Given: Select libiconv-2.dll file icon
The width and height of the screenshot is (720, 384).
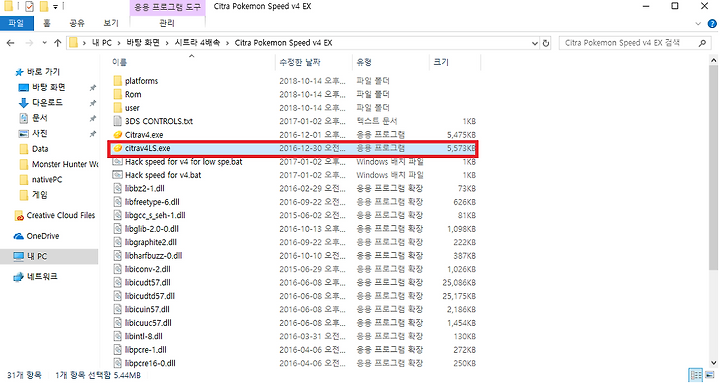Looking at the screenshot, I should coord(118,269).
